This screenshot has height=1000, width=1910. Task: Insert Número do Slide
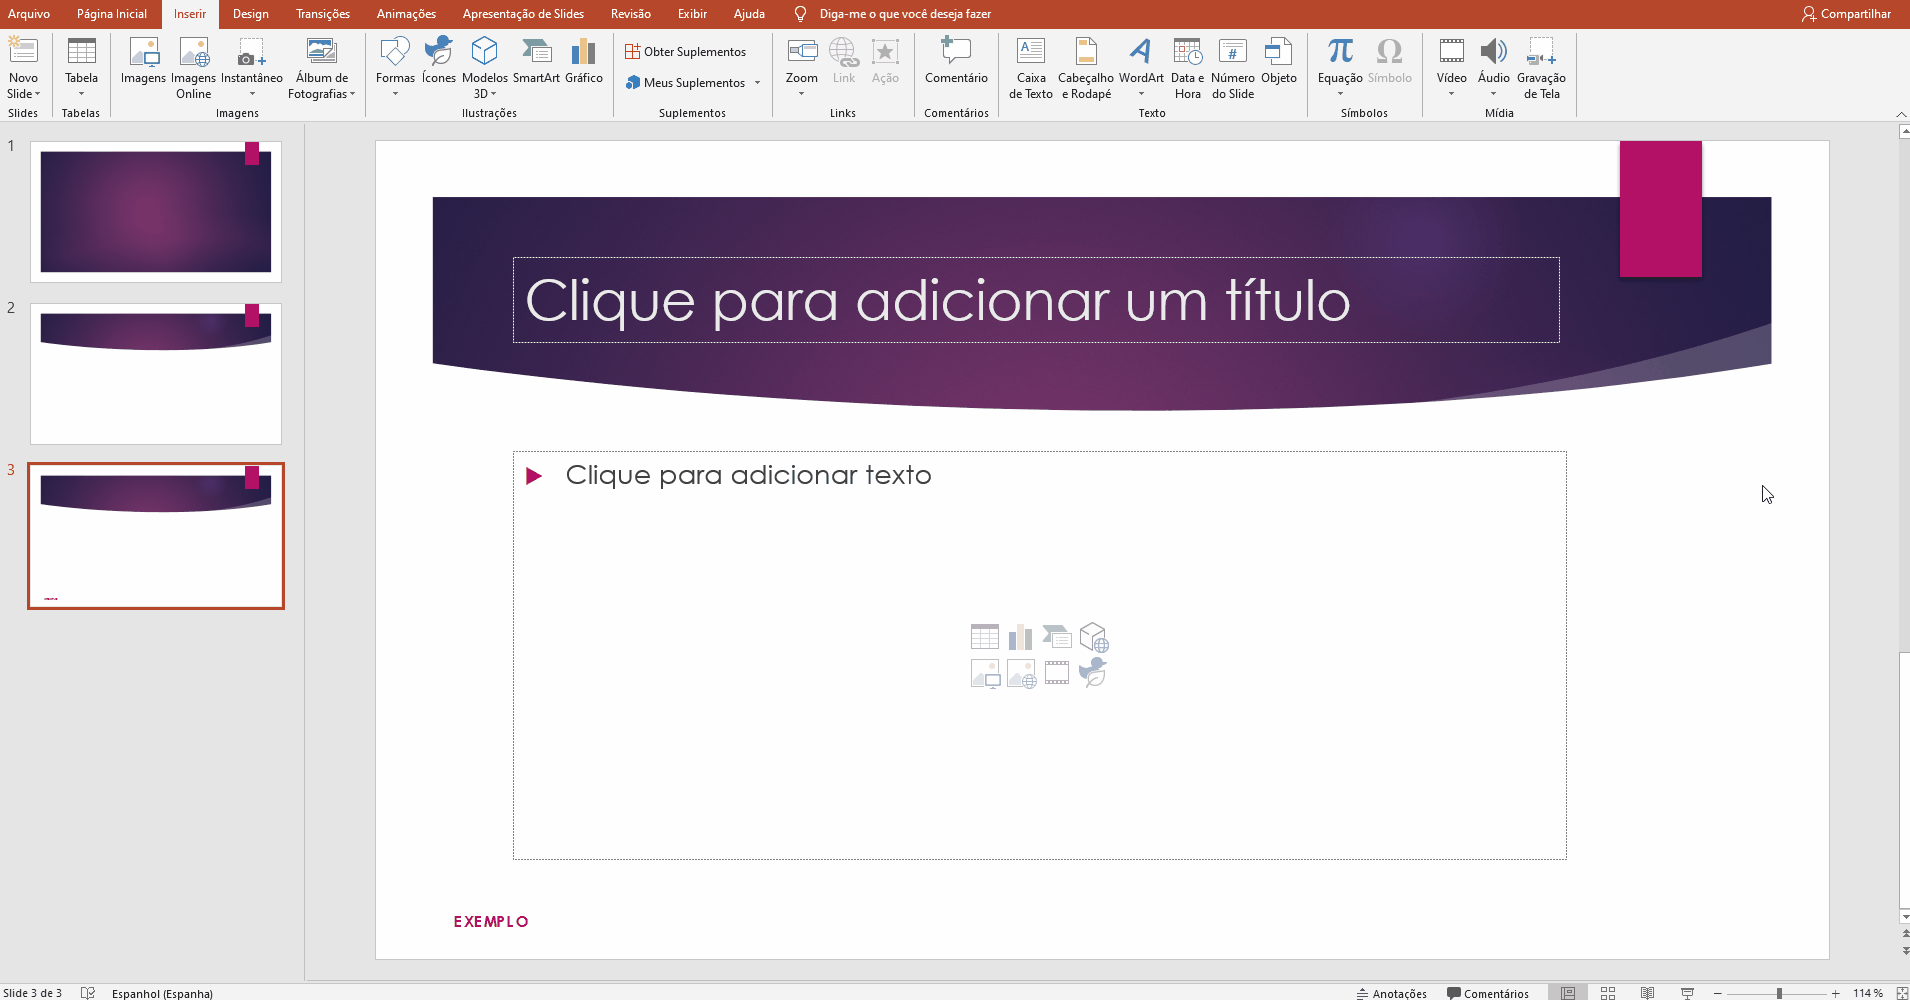[x=1232, y=68]
